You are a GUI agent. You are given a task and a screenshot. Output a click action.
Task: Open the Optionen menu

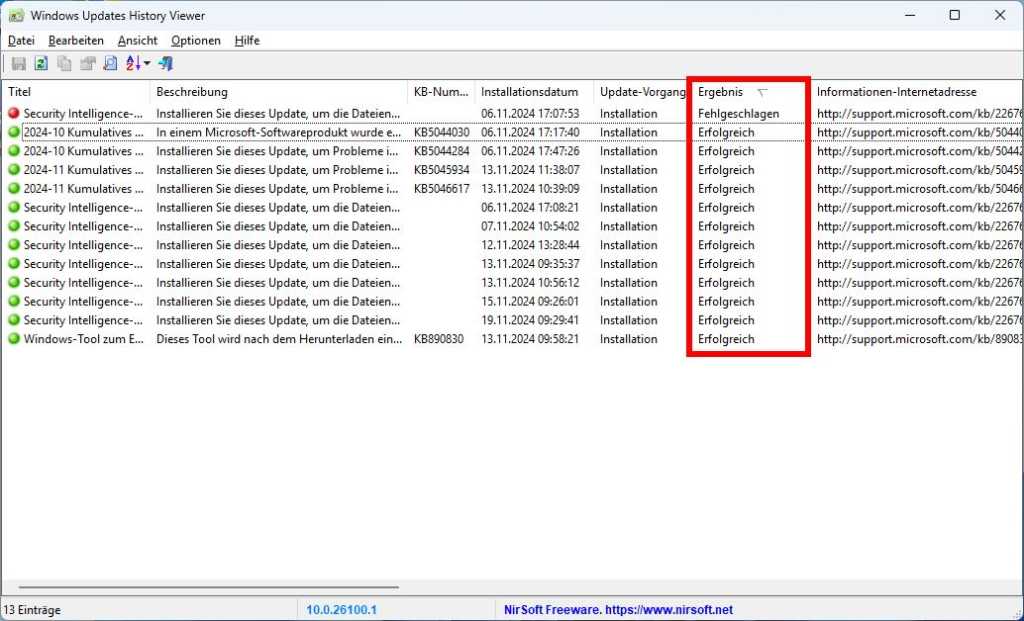(195, 40)
